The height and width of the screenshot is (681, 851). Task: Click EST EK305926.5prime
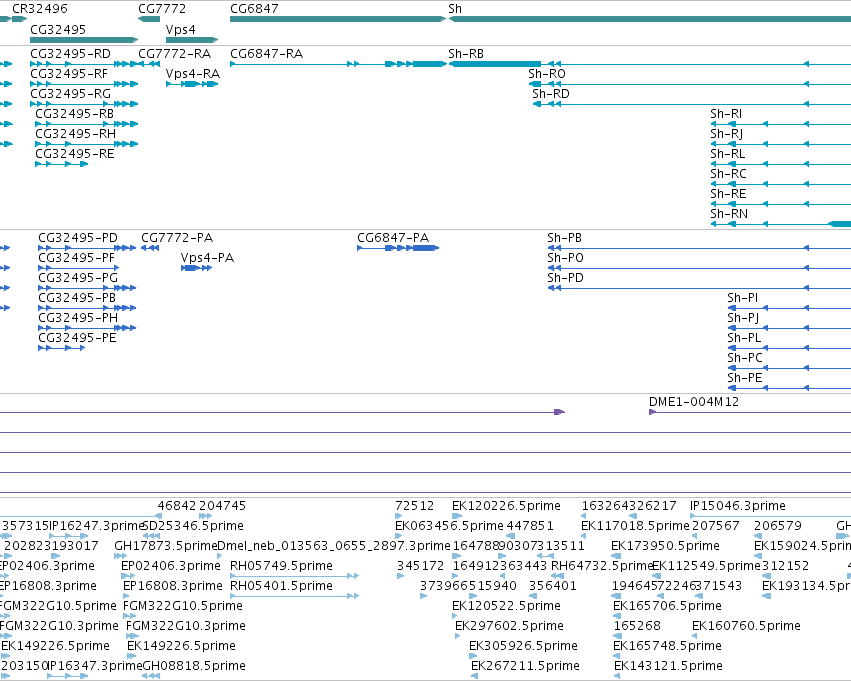(x=523, y=647)
